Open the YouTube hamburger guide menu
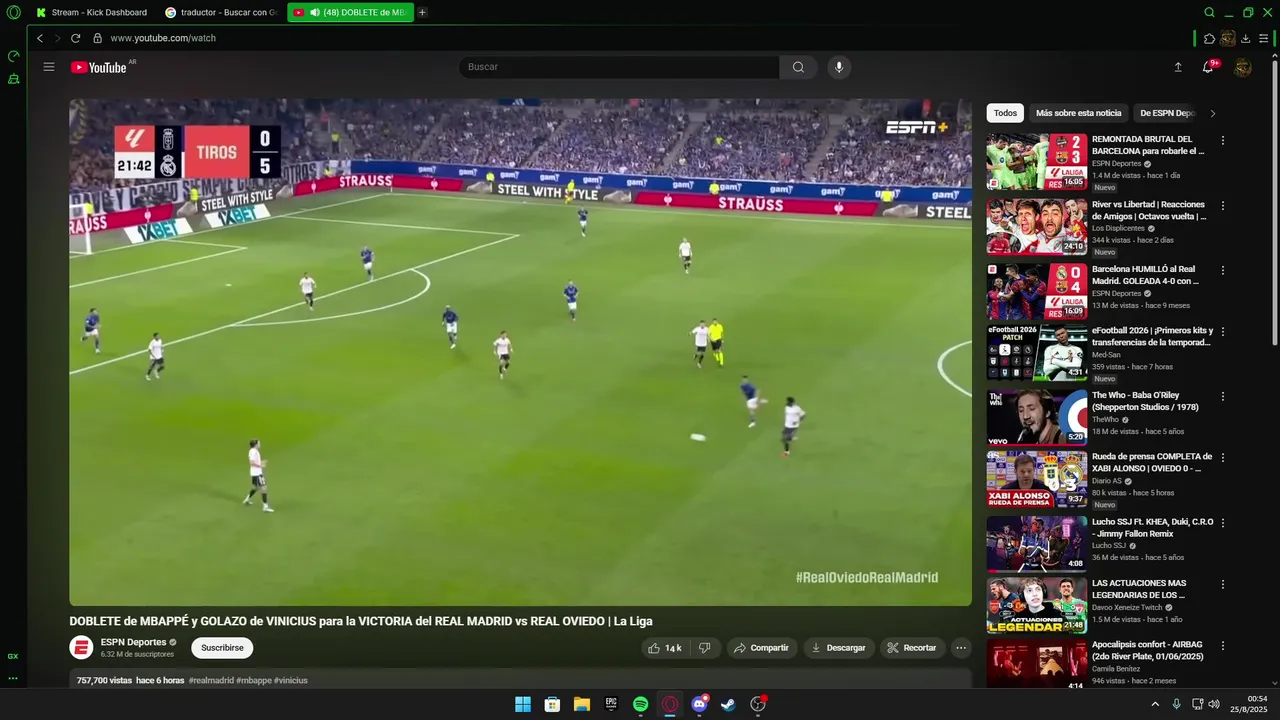Screen dimensions: 1280x720 point(49,67)
